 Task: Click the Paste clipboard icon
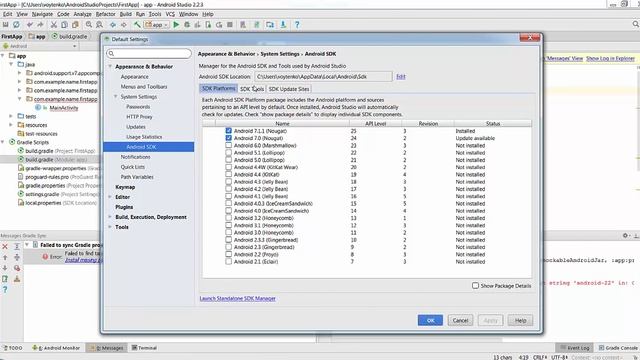(x=75, y=25)
